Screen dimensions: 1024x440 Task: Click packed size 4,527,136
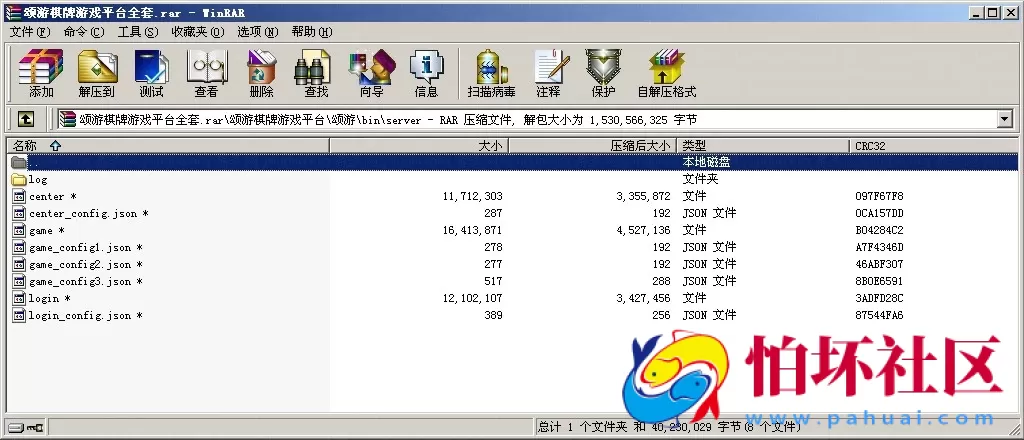click(x=643, y=230)
